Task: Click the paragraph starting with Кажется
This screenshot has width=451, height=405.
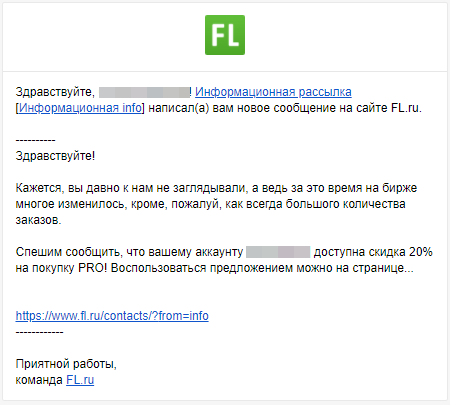Action: coord(216,204)
